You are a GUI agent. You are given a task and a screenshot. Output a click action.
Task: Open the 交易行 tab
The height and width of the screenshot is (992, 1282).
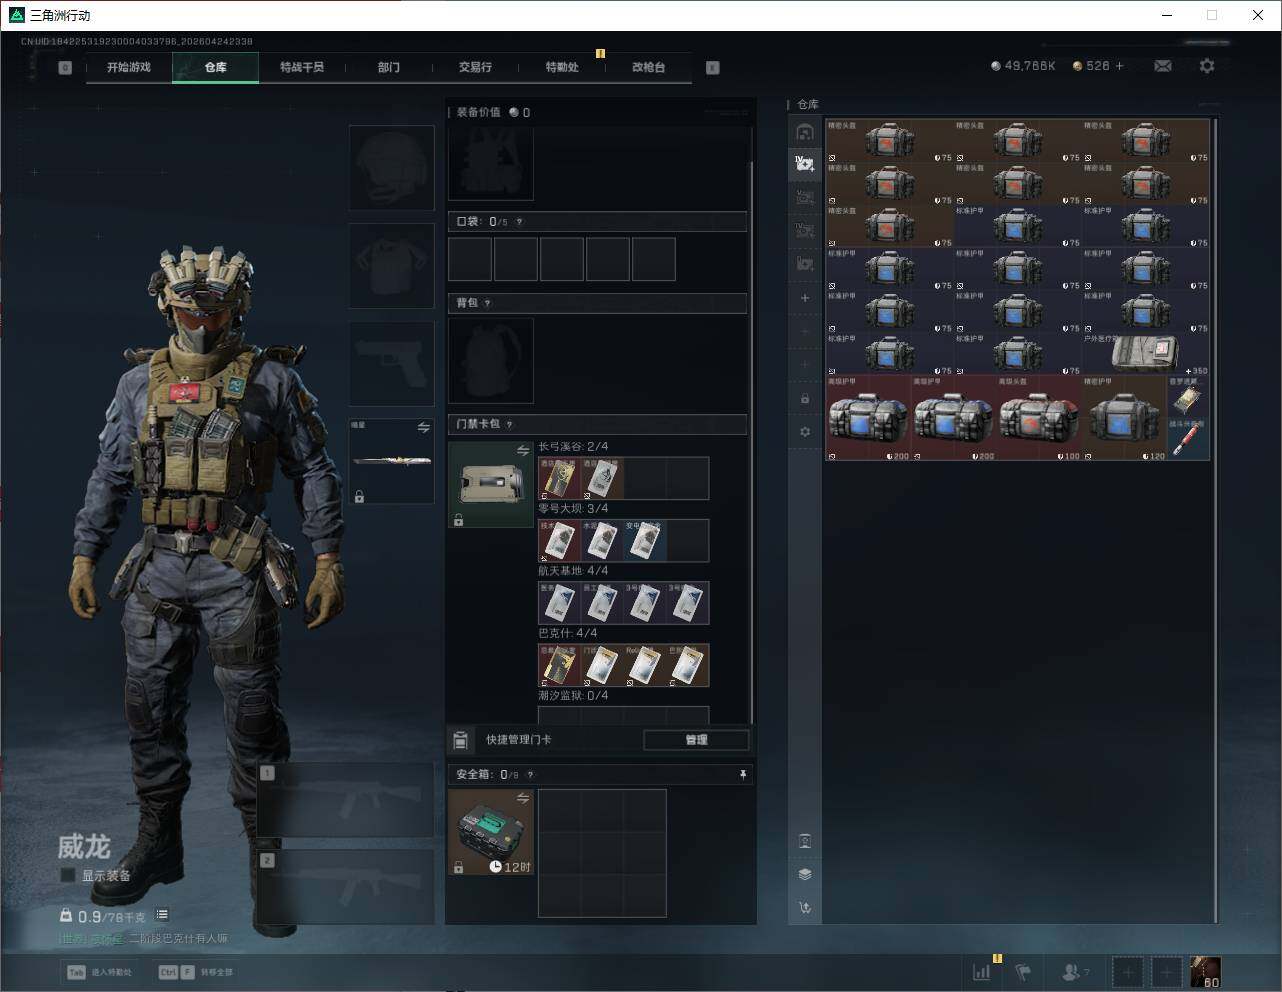pyautogui.click(x=475, y=67)
